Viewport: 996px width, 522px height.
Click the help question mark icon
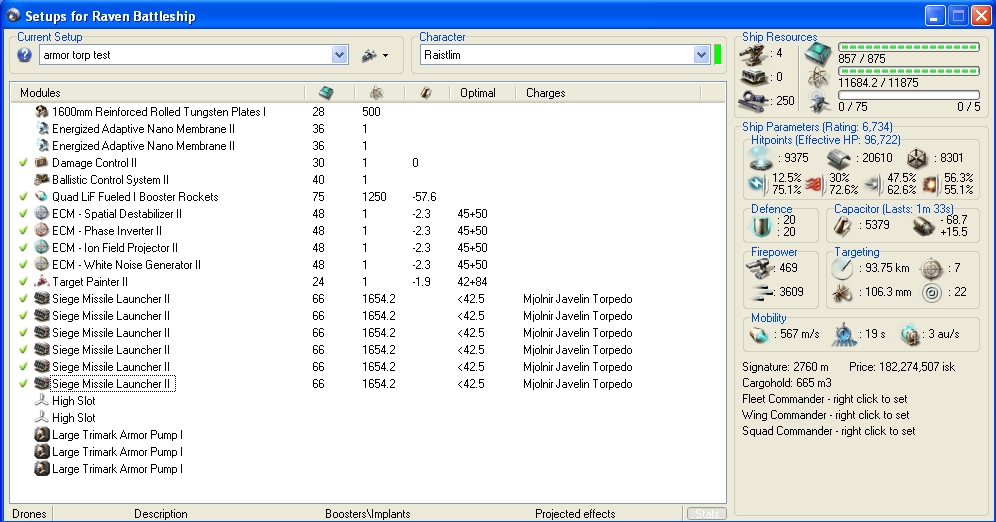point(25,55)
